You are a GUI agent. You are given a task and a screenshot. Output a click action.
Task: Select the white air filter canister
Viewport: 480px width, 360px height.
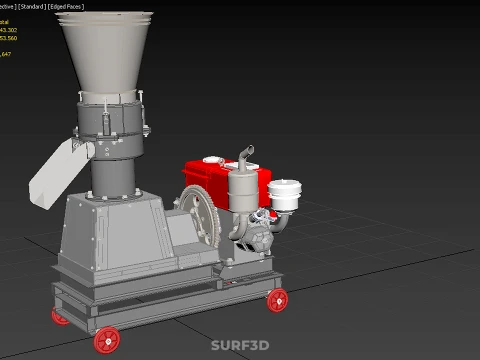(284, 194)
